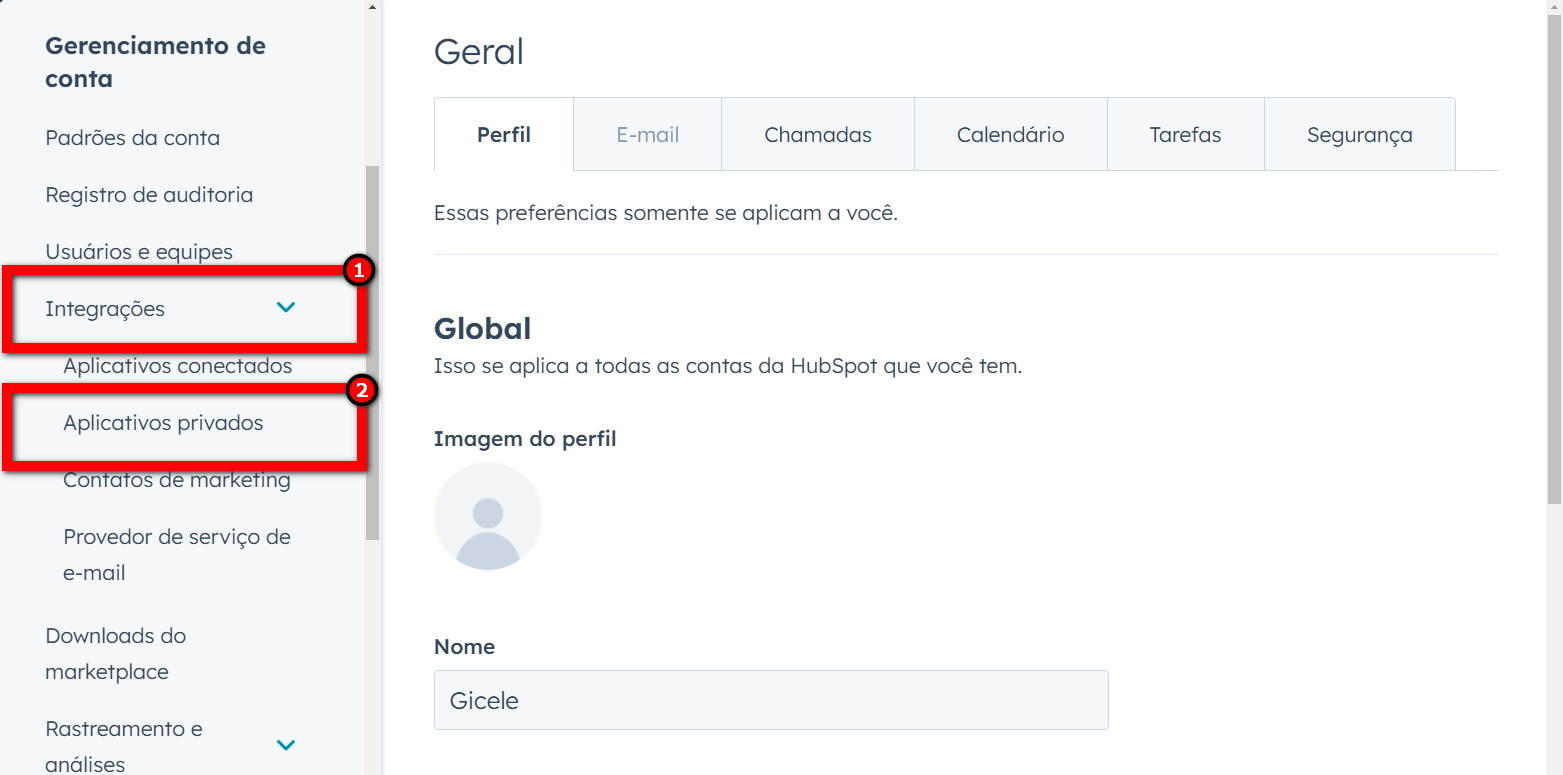Click the E-mail tab
The image size is (1563, 775).
(647, 133)
